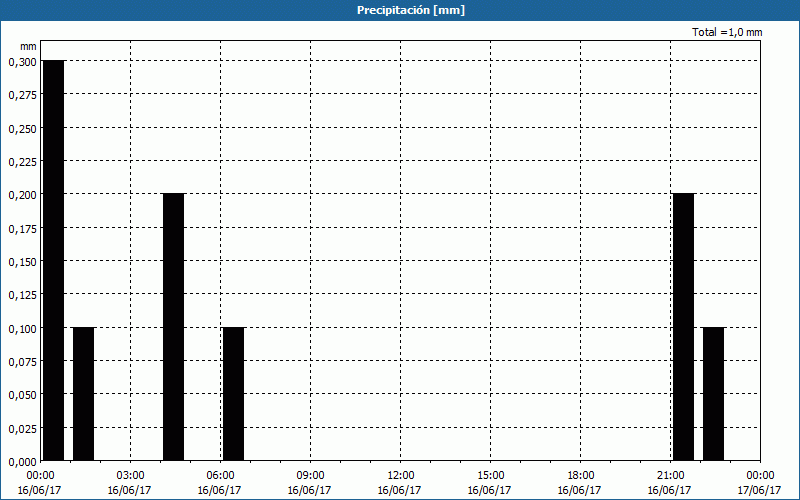Click the 0,150 y-axis label
Screen dimensions: 800x500
coord(22,262)
